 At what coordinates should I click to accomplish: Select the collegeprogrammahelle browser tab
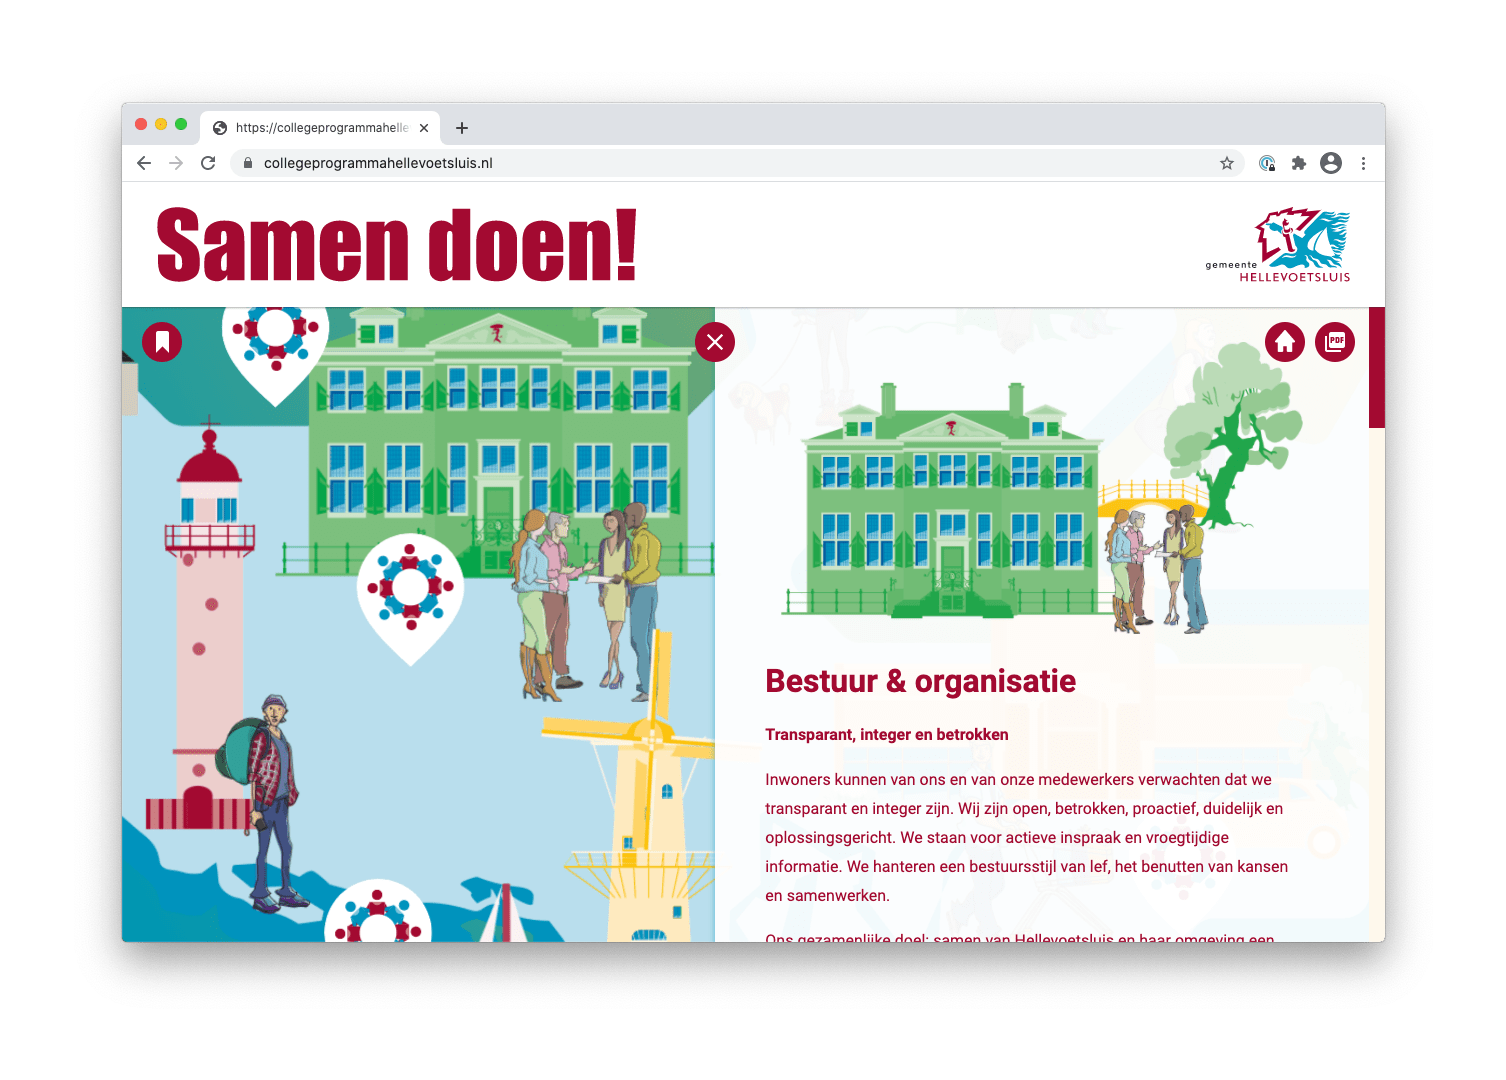320,128
